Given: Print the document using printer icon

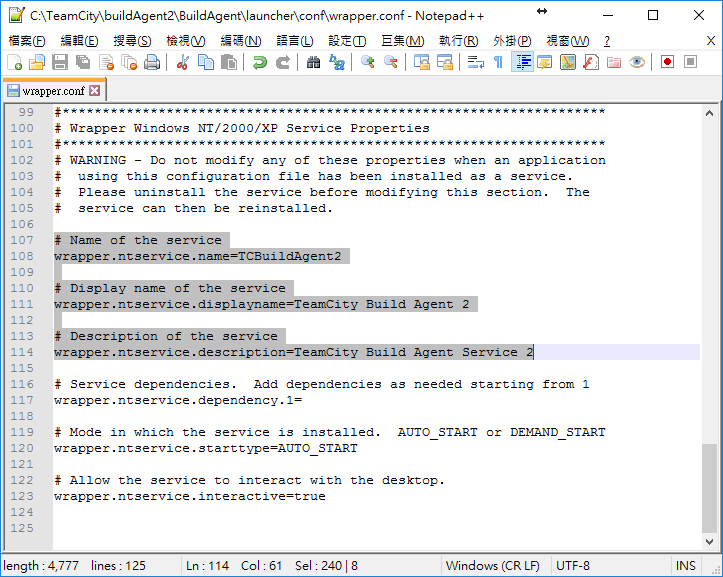Looking at the screenshot, I should pos(152,62).
